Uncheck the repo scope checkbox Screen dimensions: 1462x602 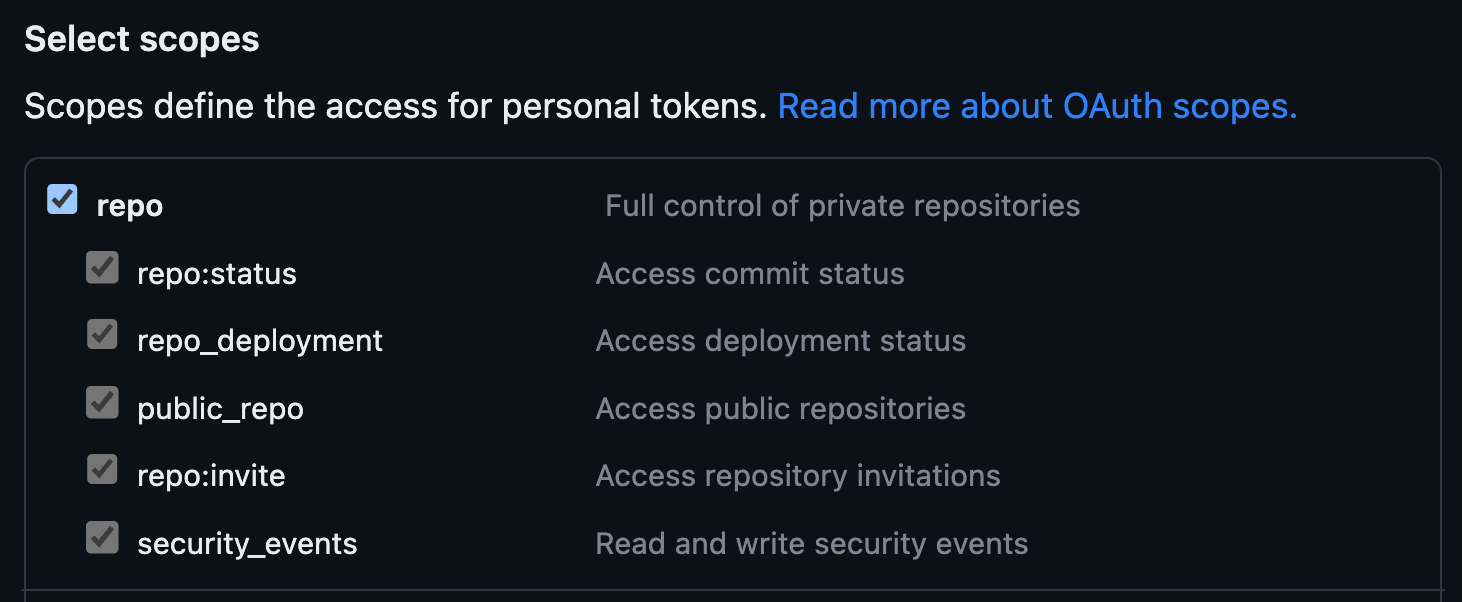[x=62, y=200]
